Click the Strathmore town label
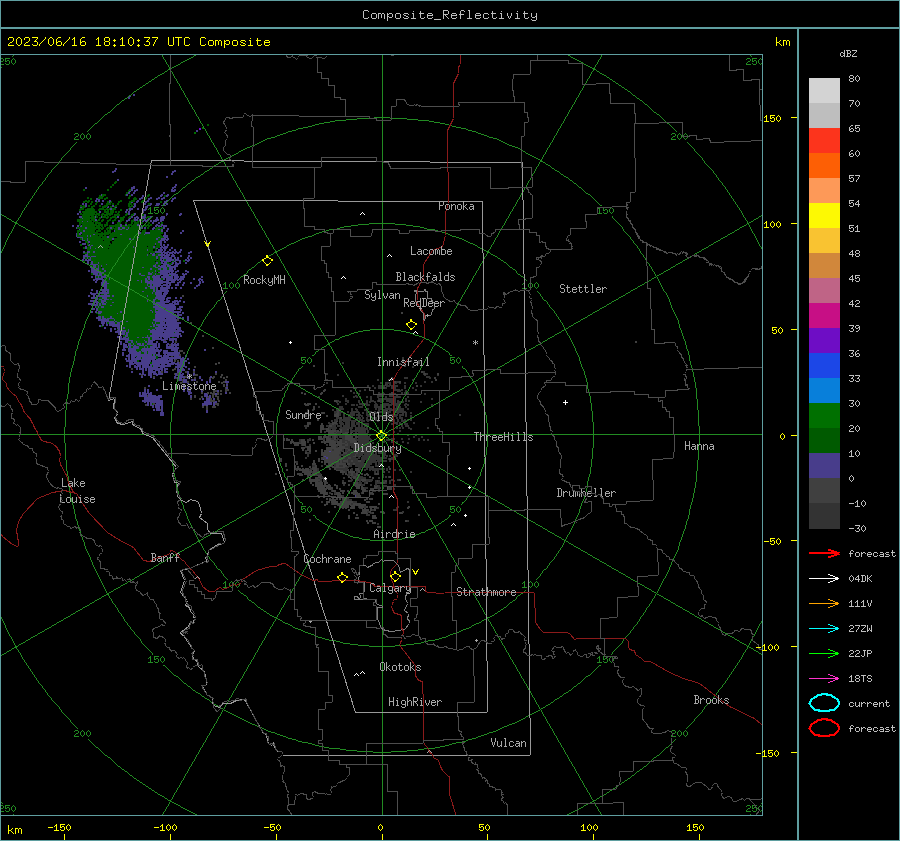Screen dimensions: 900x841 486,592
